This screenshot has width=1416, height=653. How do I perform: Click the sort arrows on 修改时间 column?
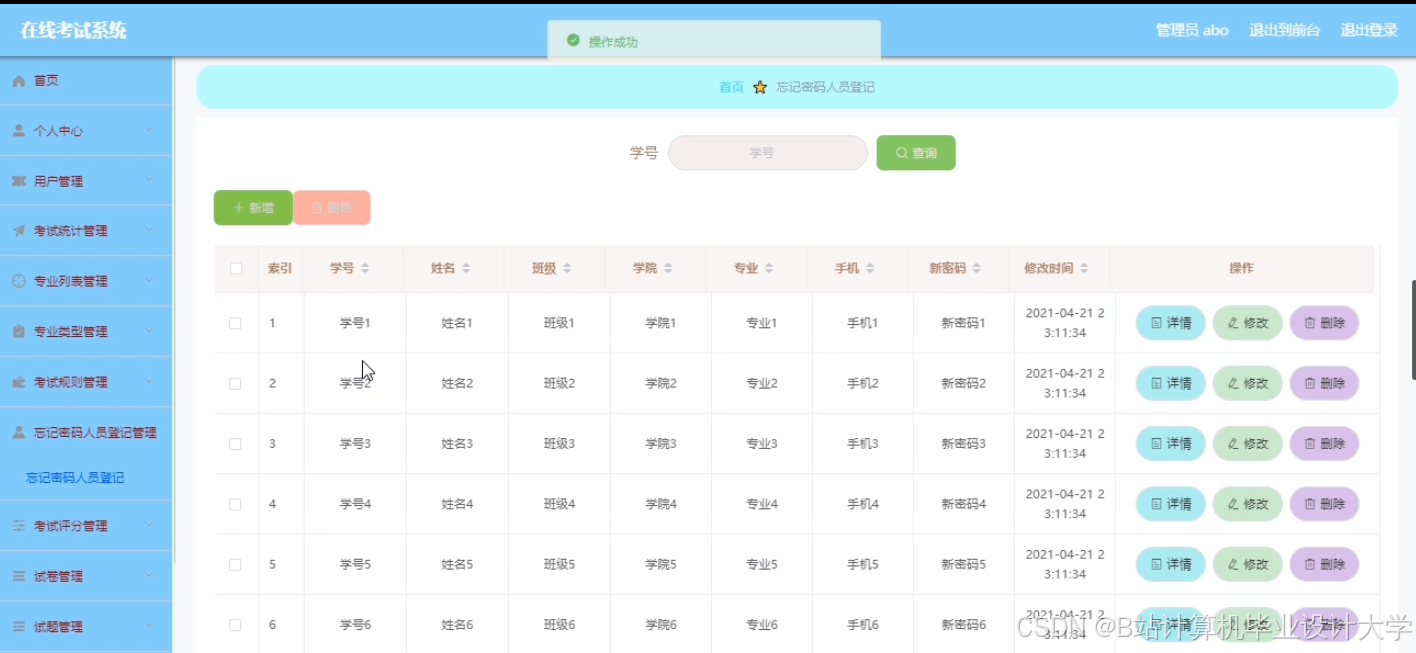(x=1084, y=269)
